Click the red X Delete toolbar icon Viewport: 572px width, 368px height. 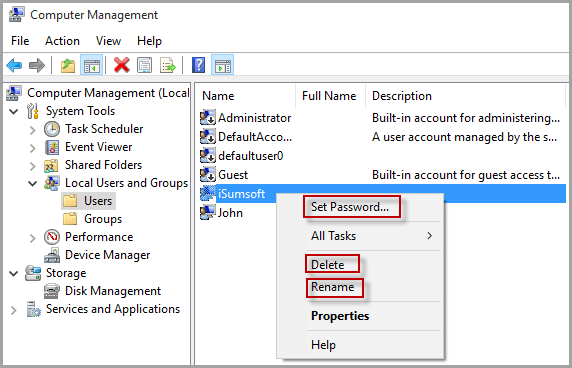121,66
